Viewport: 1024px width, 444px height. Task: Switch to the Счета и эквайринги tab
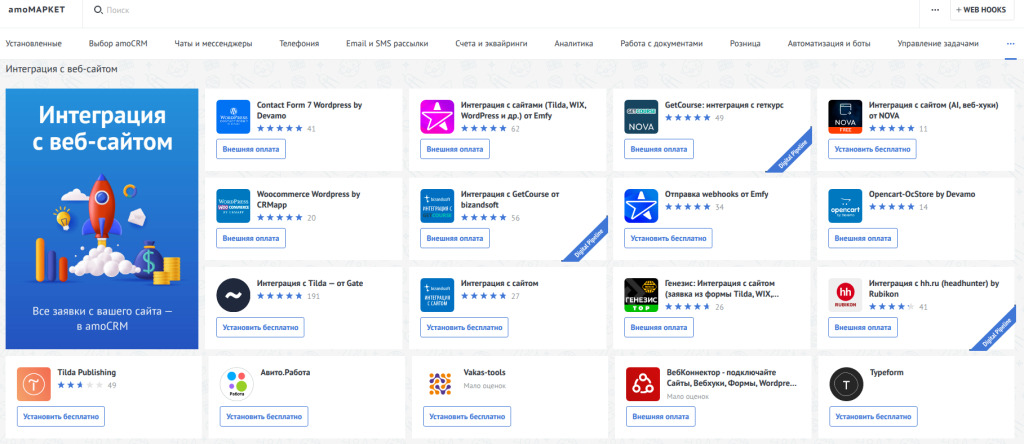point(491,44)
